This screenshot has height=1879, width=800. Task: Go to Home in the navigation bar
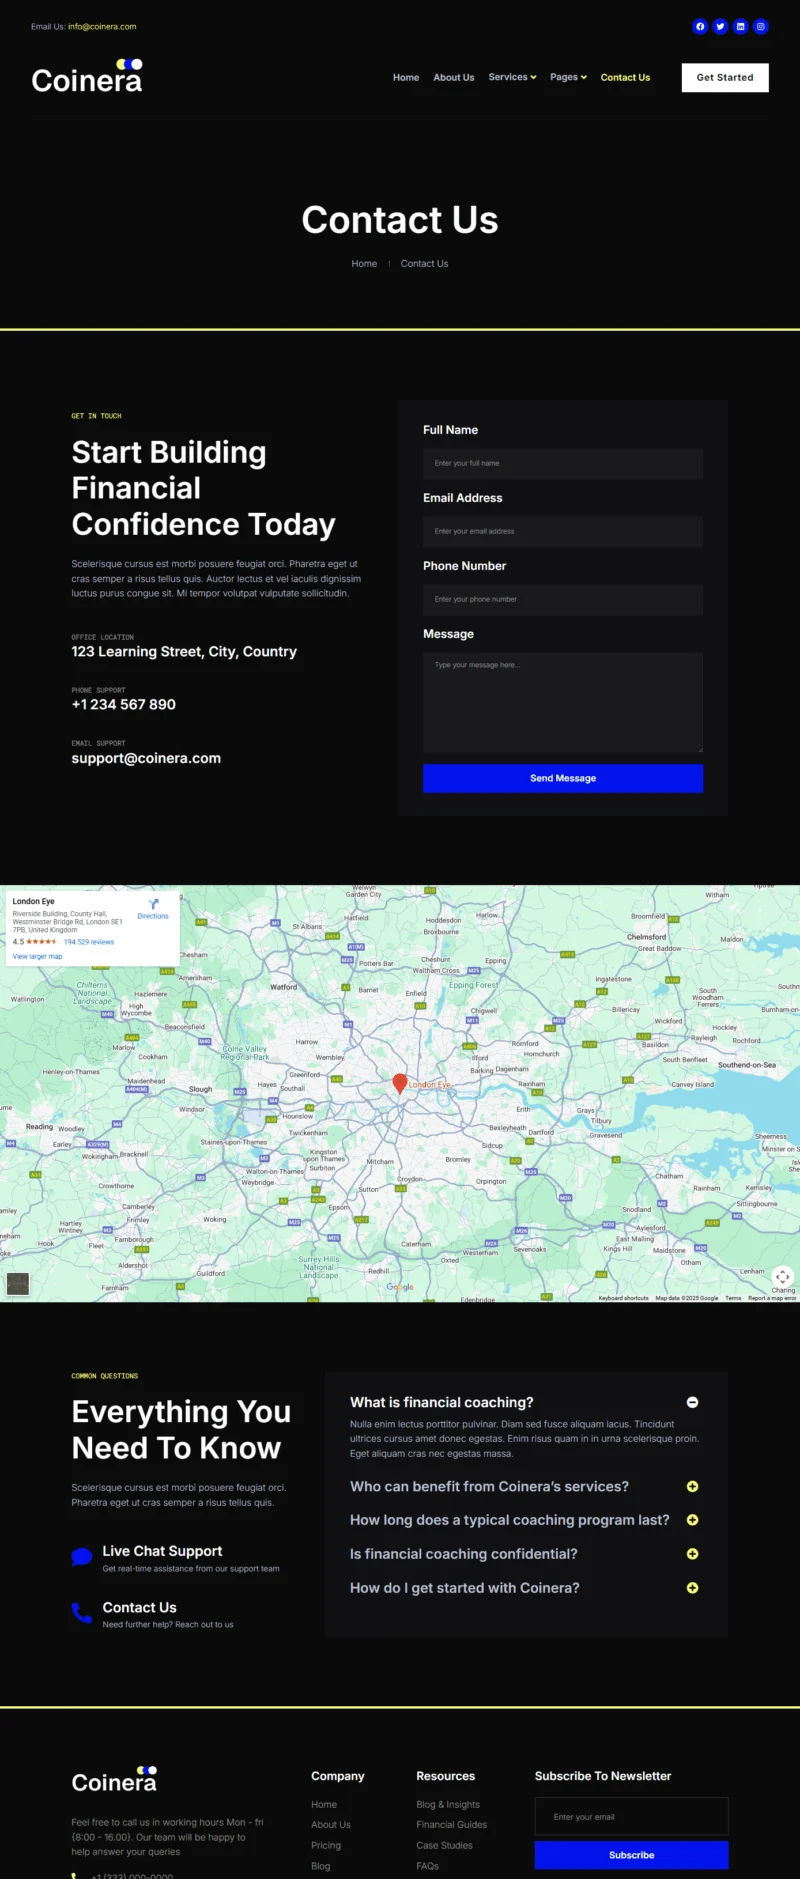[x=406, y=77]
